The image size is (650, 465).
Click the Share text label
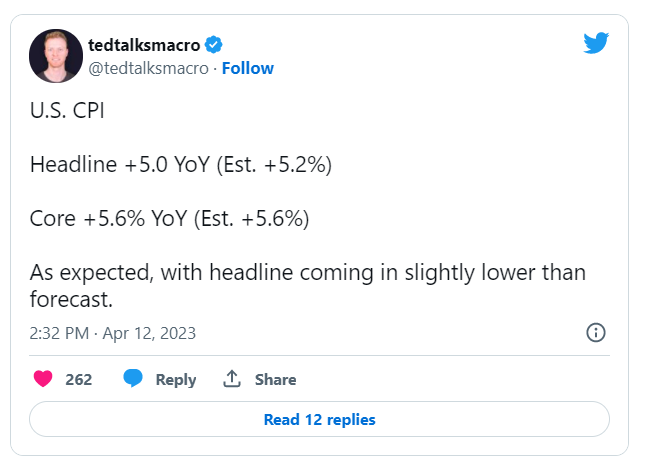275,380
